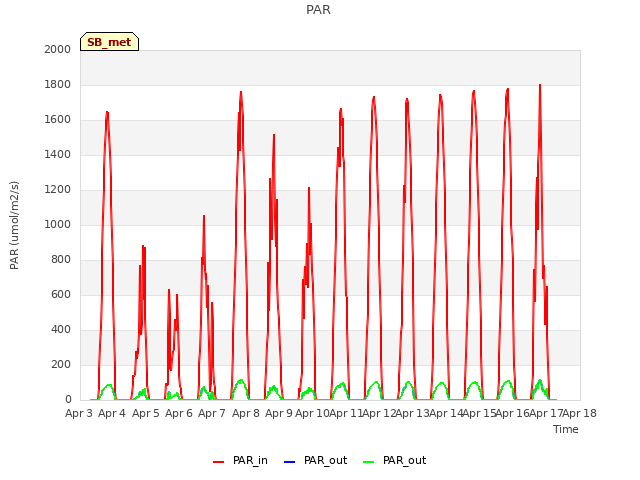The image size is (640, 480).
Task: Click the Apr 3 x-axis label
Action: [x=79, y=413]
